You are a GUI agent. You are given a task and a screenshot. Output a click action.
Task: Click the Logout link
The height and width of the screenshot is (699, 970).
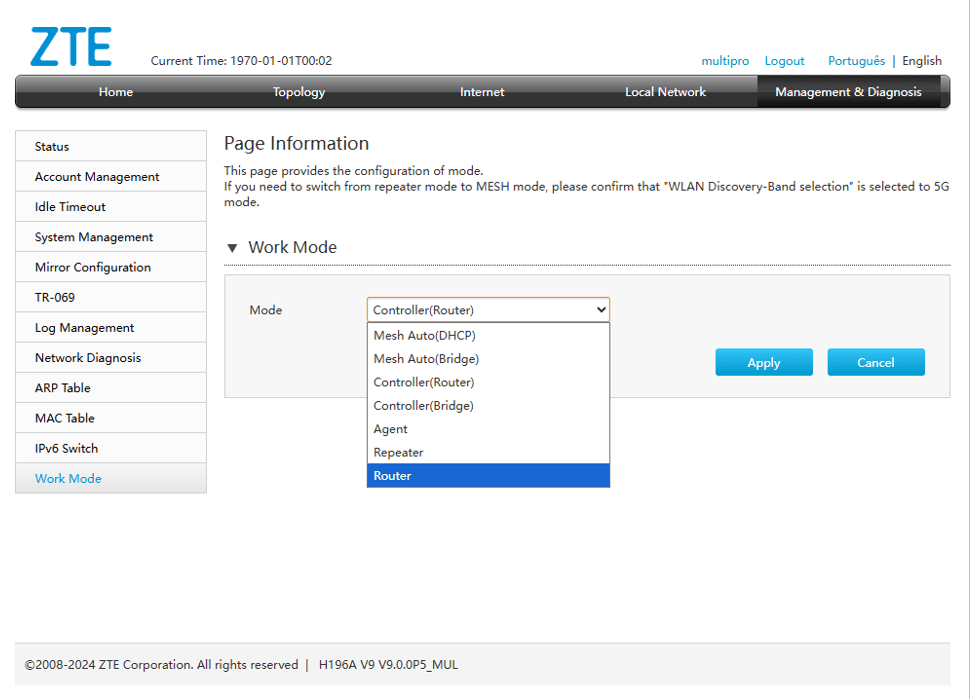784,61
